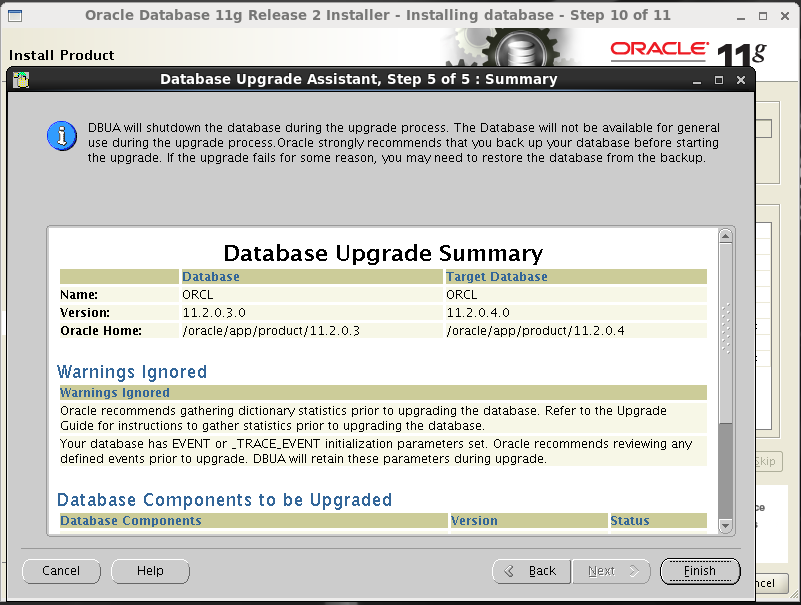Click the disabled Next button

click(x=611, y=571)
